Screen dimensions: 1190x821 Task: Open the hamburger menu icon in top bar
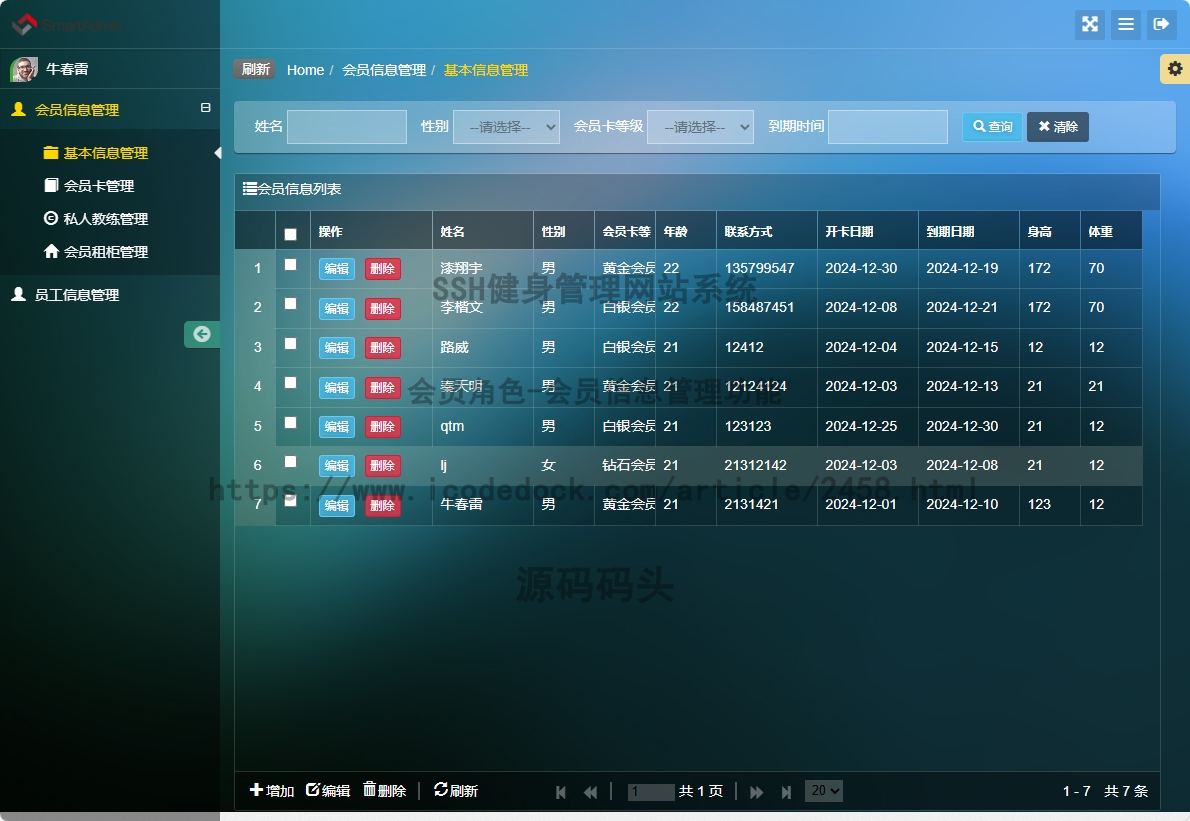point(1125,24)
